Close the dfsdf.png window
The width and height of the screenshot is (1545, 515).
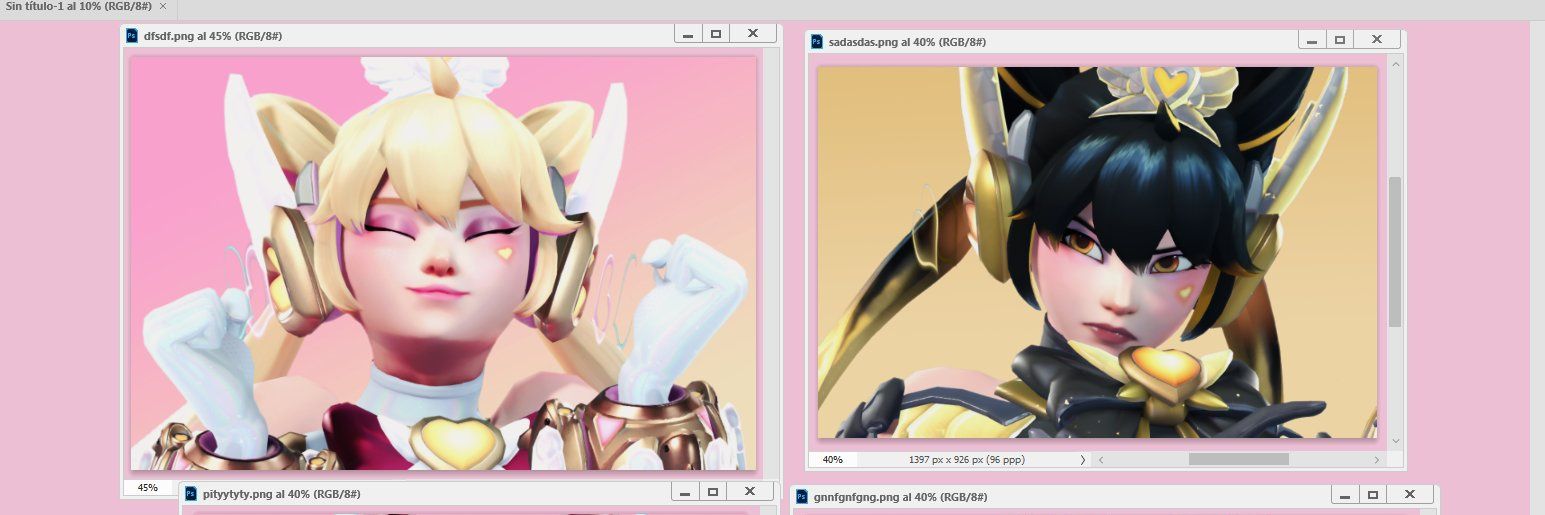pos(753,34)
